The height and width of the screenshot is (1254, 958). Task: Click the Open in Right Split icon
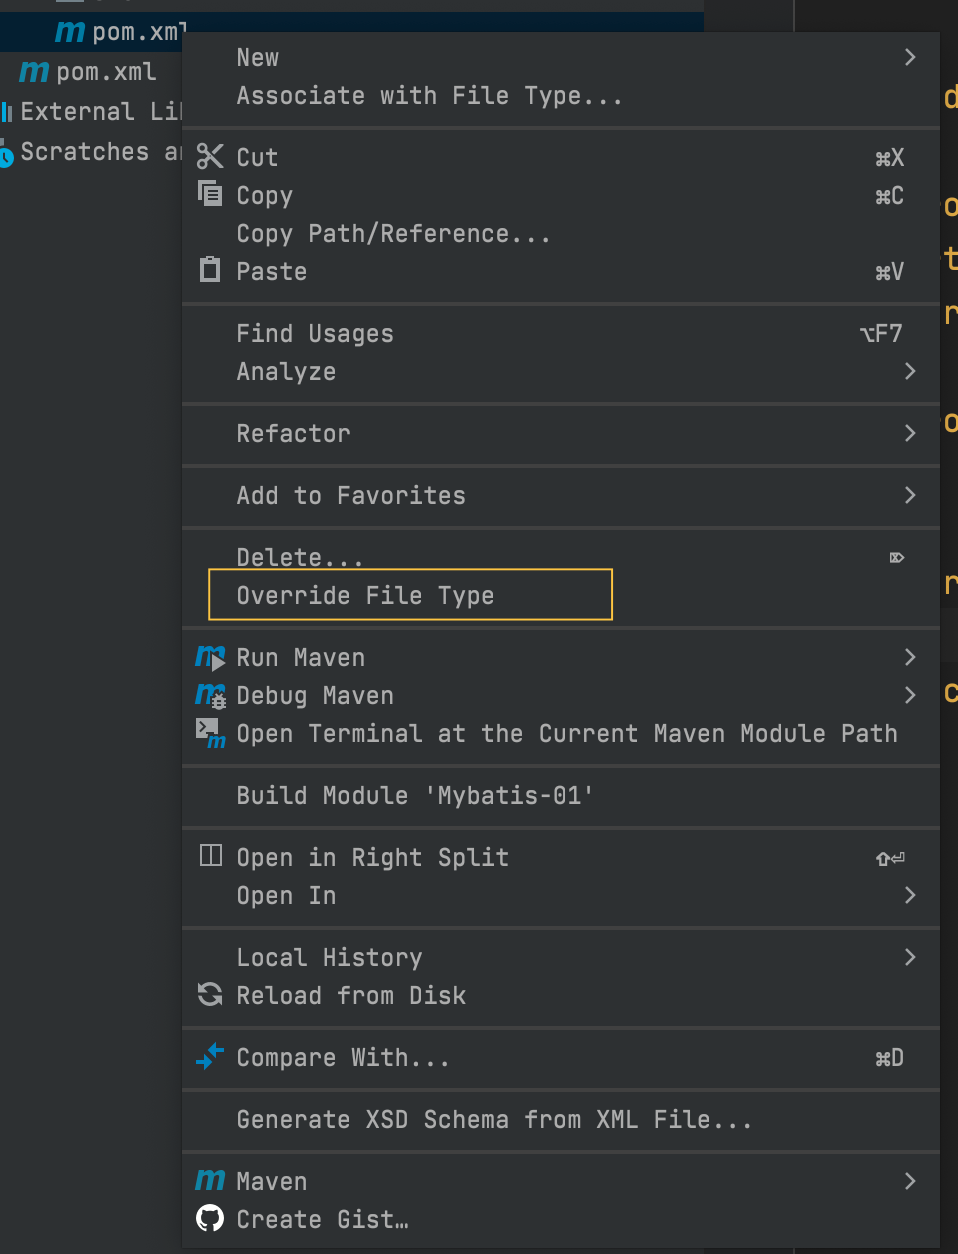tap(210, 856)
